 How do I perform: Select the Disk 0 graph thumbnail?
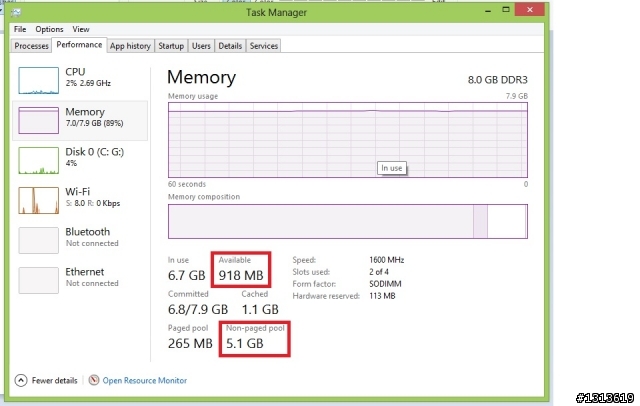pyautogui.click(x=39, y=160)
